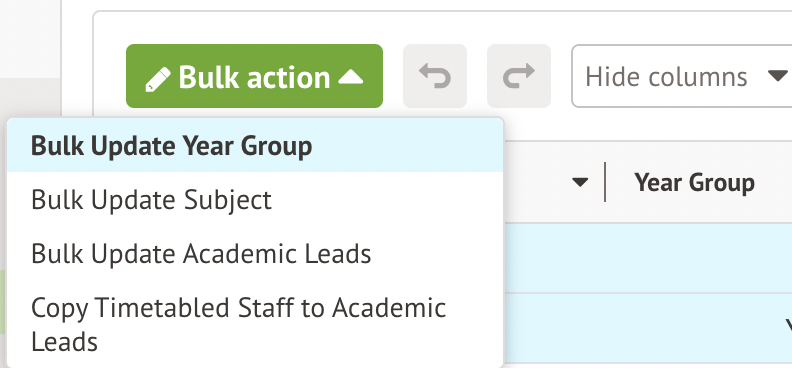Click the column divider before Year Group
Viewport: 792px width, 368px height.
605,182
